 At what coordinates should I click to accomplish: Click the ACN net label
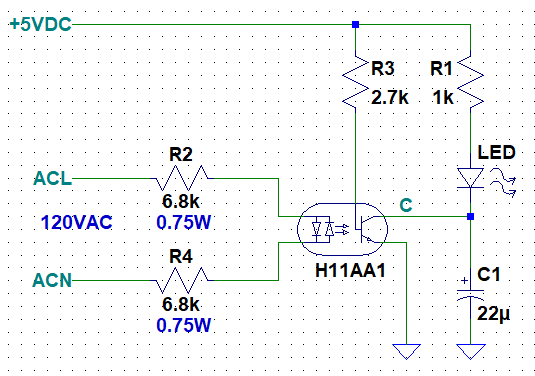point(52,280)
